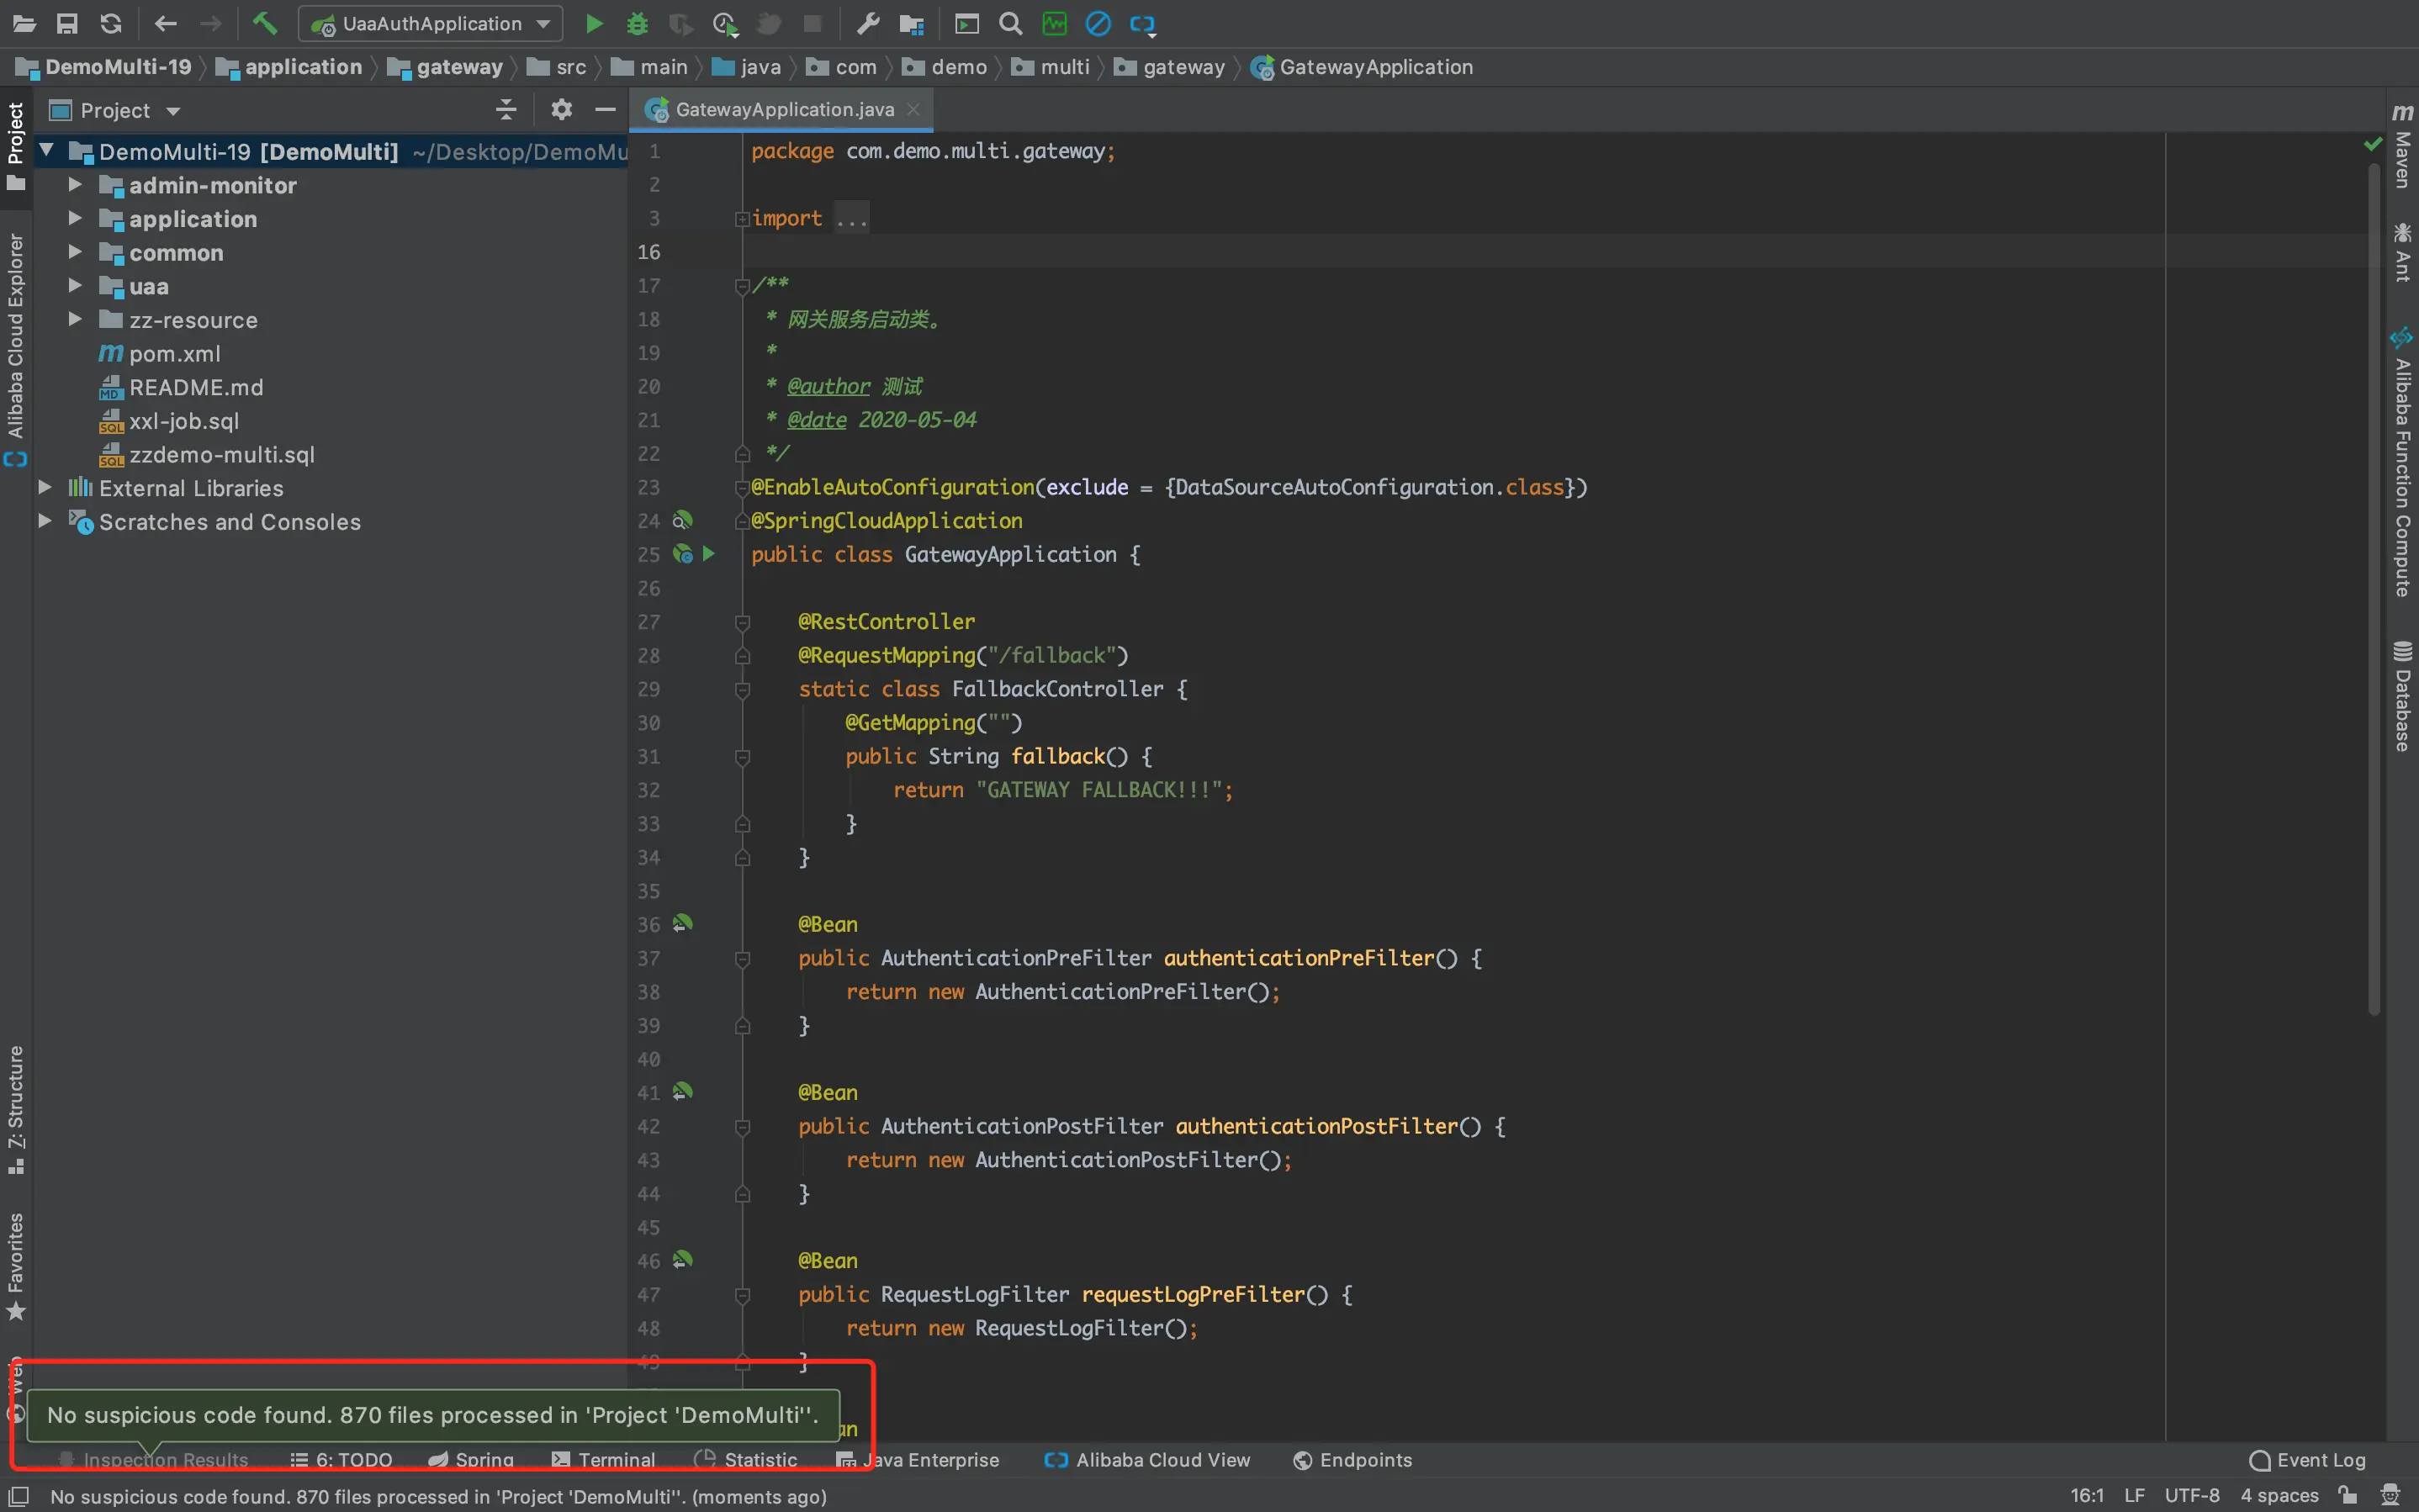This screenshot has height=1512, width=2419.
Task: Toggle the read-only lock icon in status bar
Action: click(x=2348, y=1496)
